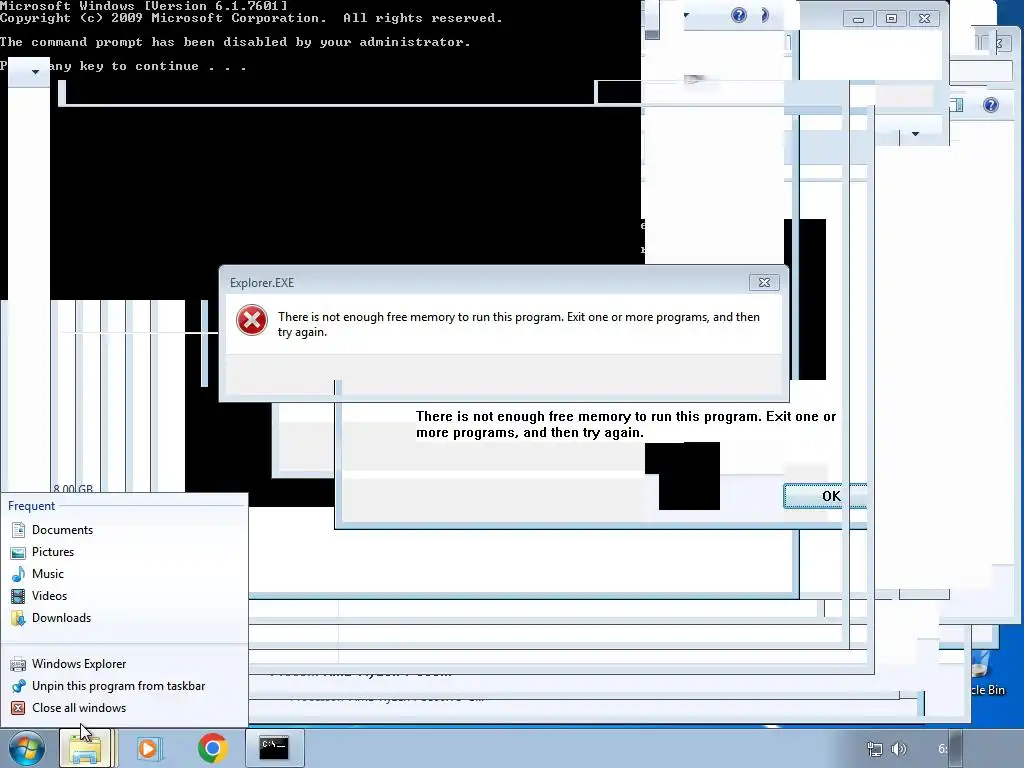Click the Windows Explorer jump list icon

pos(18,664)
